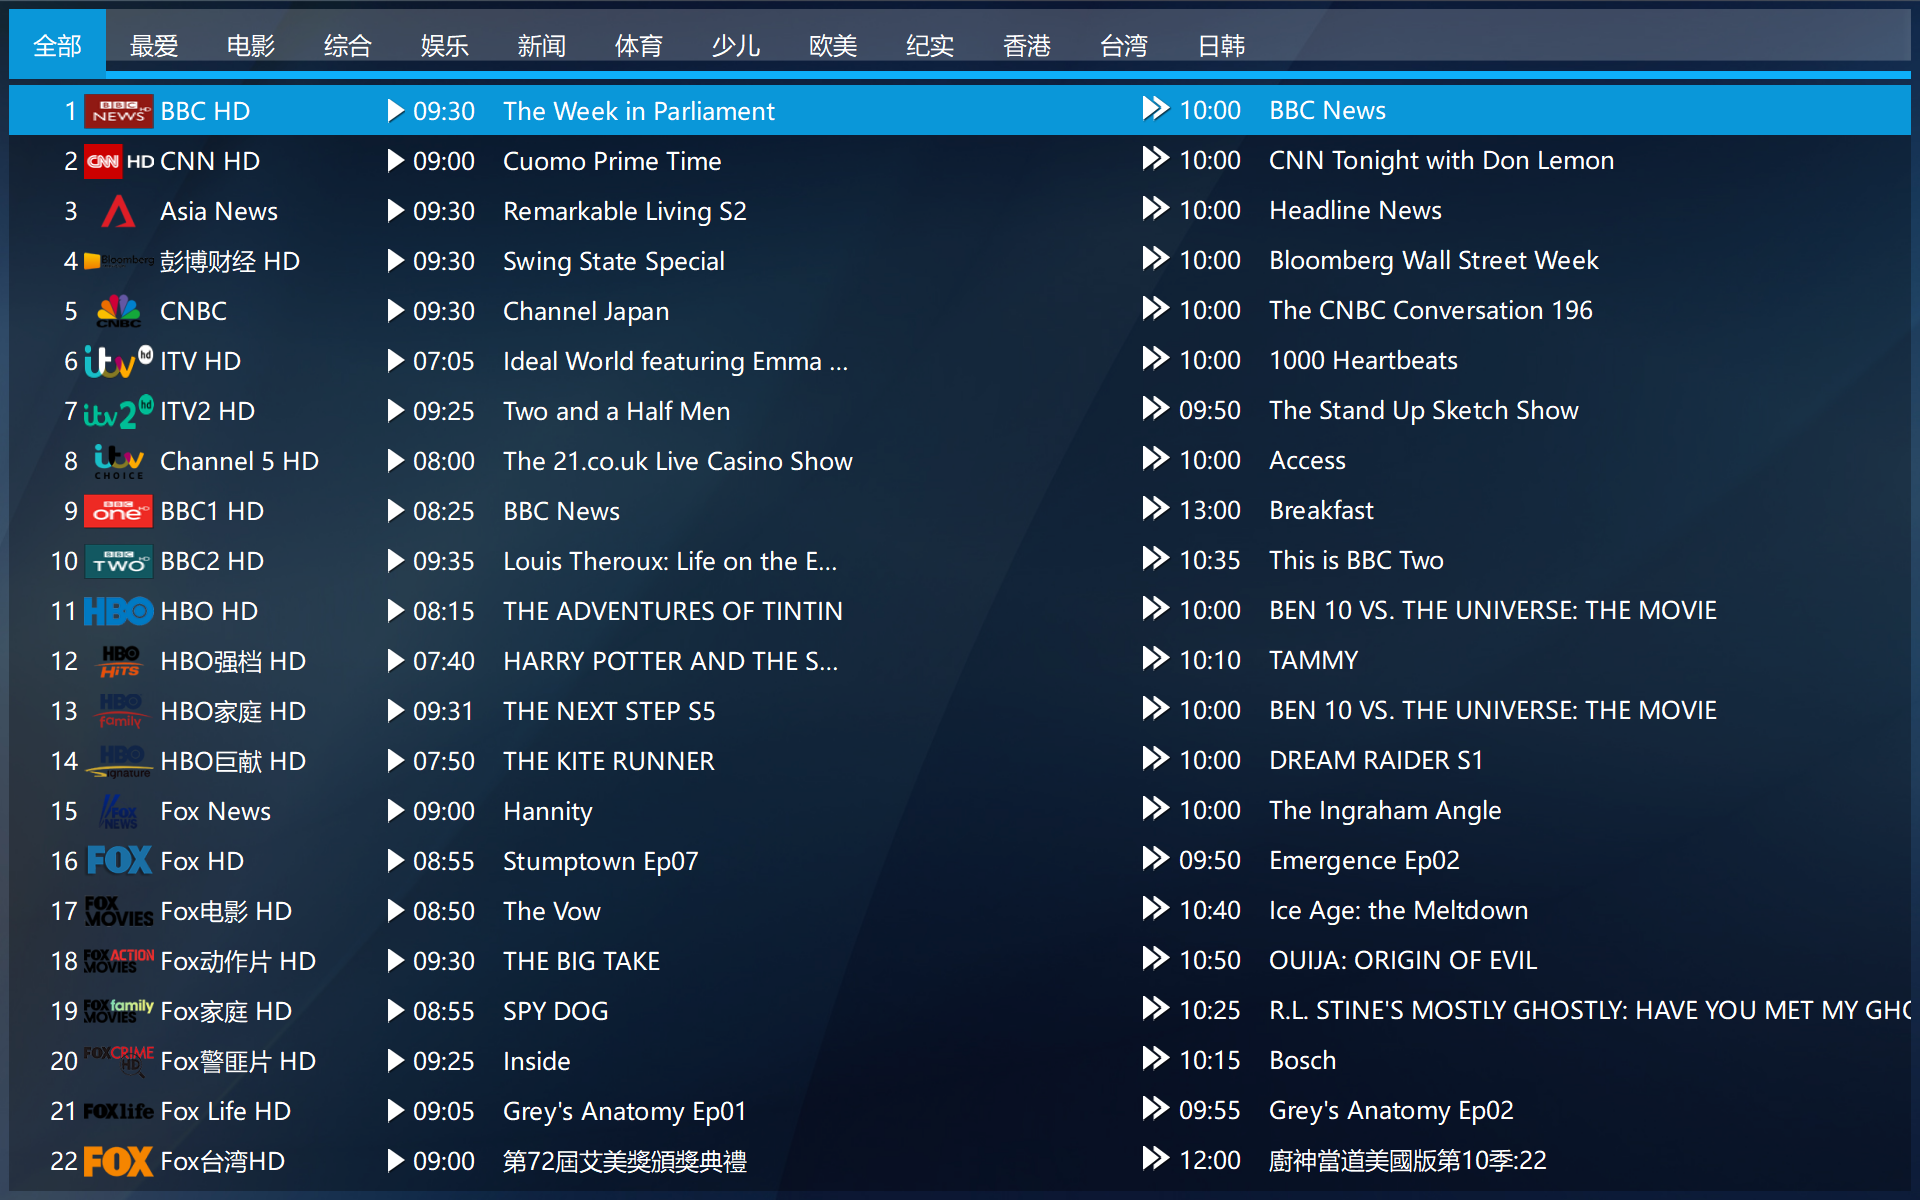Viewport: 1920px width, 1200px height.
Task: Click the Fox Movies logo
Action: [x=118, y=911]
